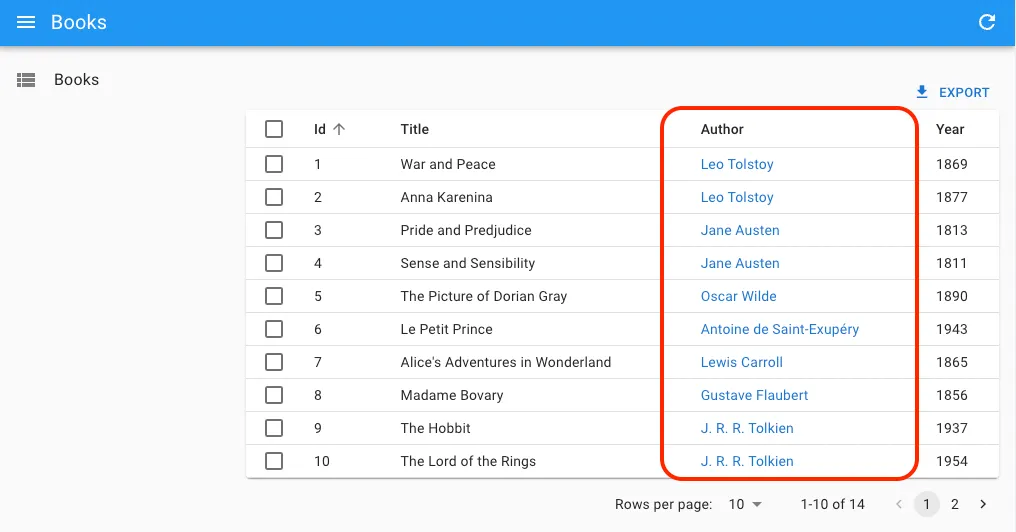This screenshot has height=532, width=1016.
Task: Click the refresh icon in the top bar
Action: (x=987, y=22)
